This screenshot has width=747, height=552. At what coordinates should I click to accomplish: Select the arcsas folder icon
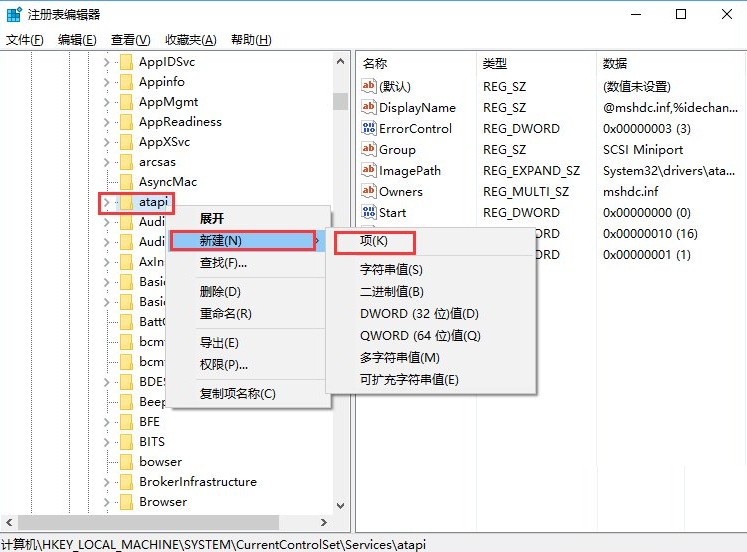coord(126,162)
